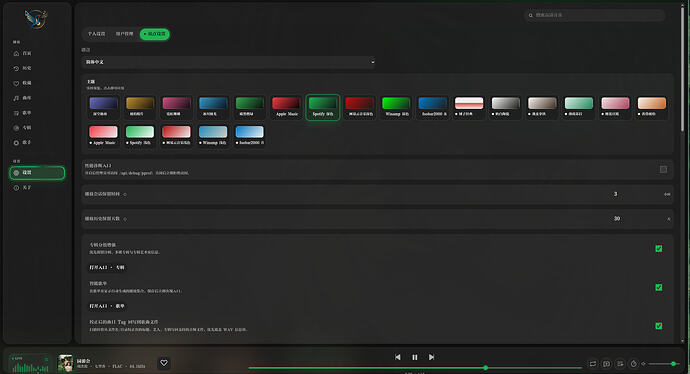Screen dimensions: 690x374
Task: Choose the dark gold theme swatch
Action: pyautogui.click(x=140, y=107)
